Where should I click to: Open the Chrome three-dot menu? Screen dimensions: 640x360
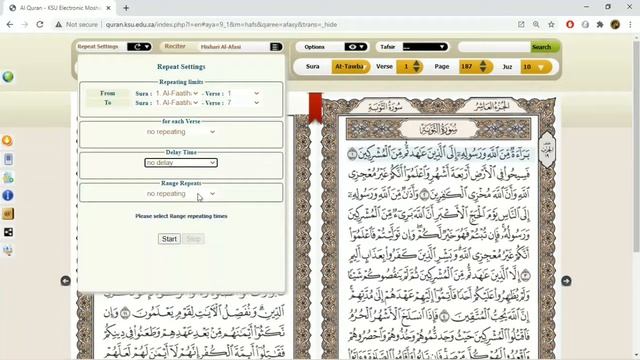[630, 24]
